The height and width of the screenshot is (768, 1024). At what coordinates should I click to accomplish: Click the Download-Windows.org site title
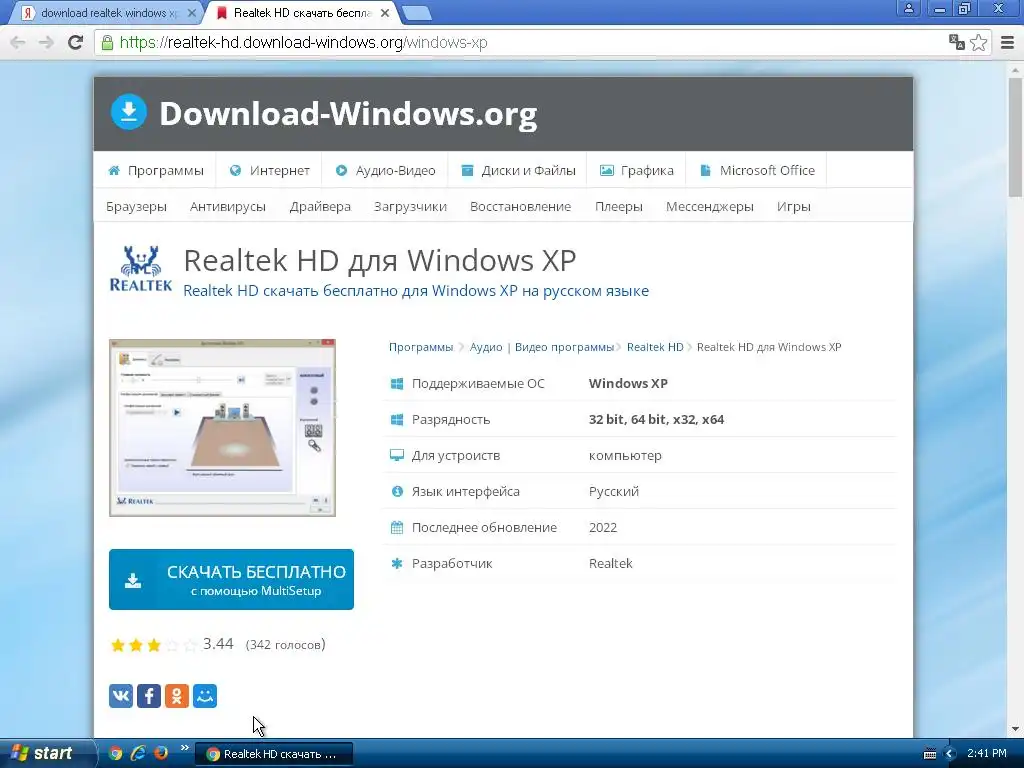348,114
